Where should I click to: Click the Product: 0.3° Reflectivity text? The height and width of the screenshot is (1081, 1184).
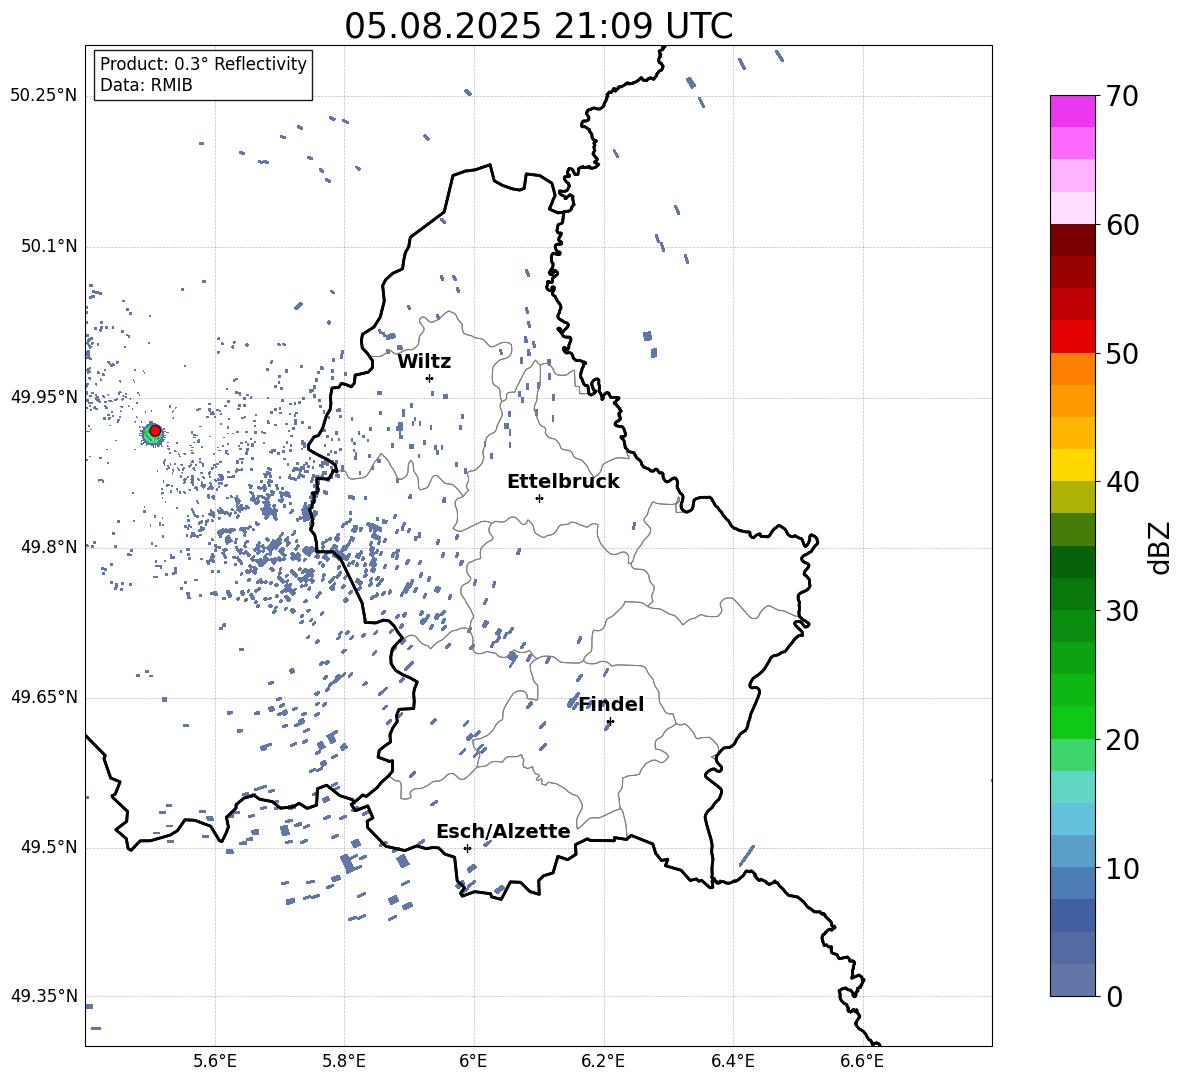click(203, 64)
